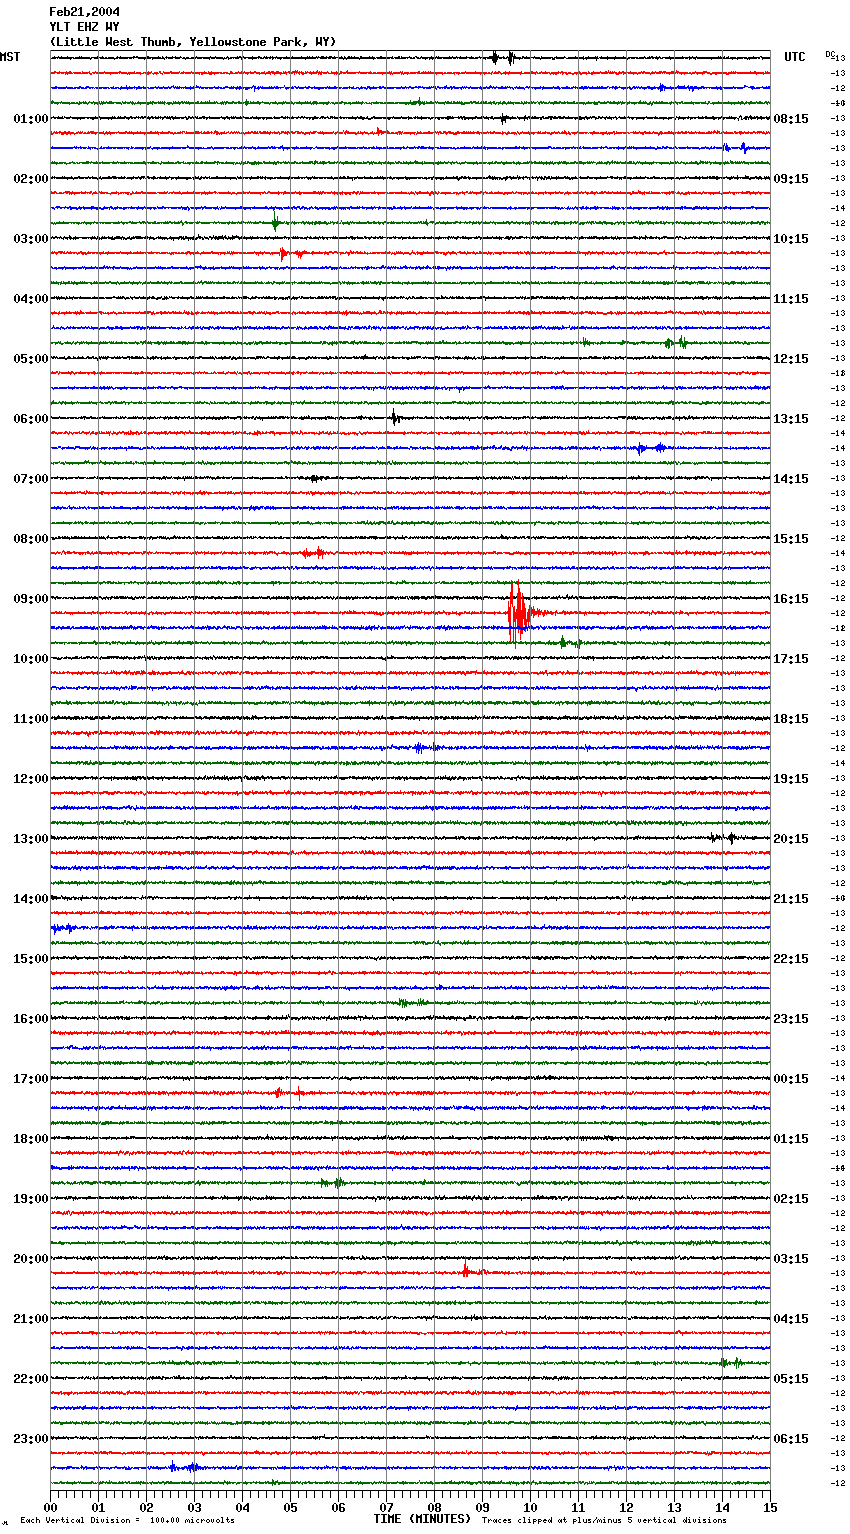Click the 18:15 UTC time label
This screenshot has height=1534, width=850.
[791, 719]
